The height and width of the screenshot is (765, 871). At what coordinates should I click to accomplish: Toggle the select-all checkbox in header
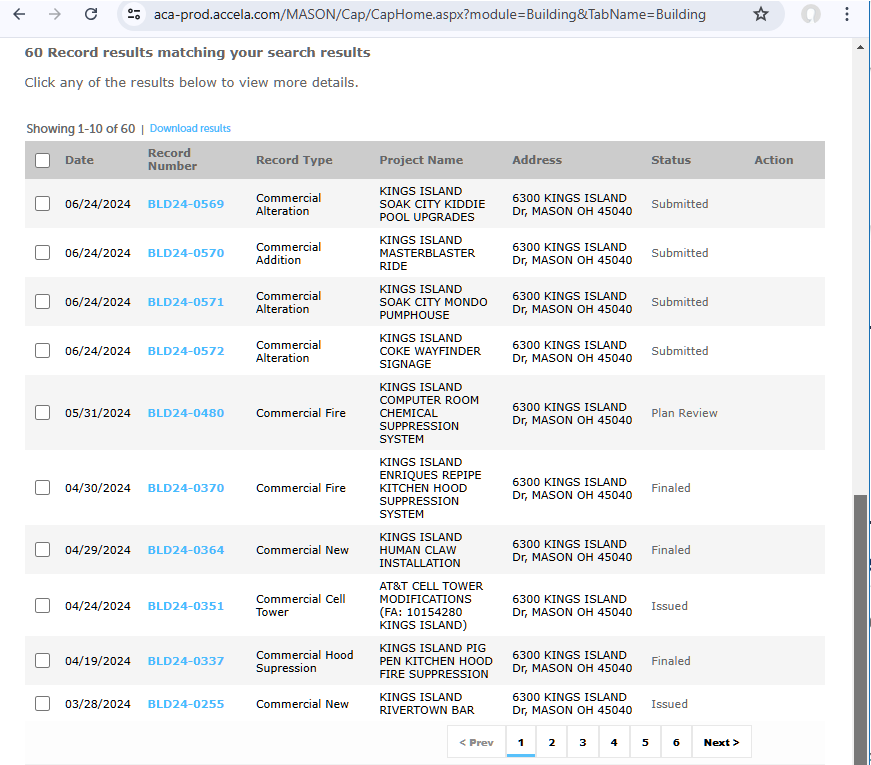[x=42, y=160]
